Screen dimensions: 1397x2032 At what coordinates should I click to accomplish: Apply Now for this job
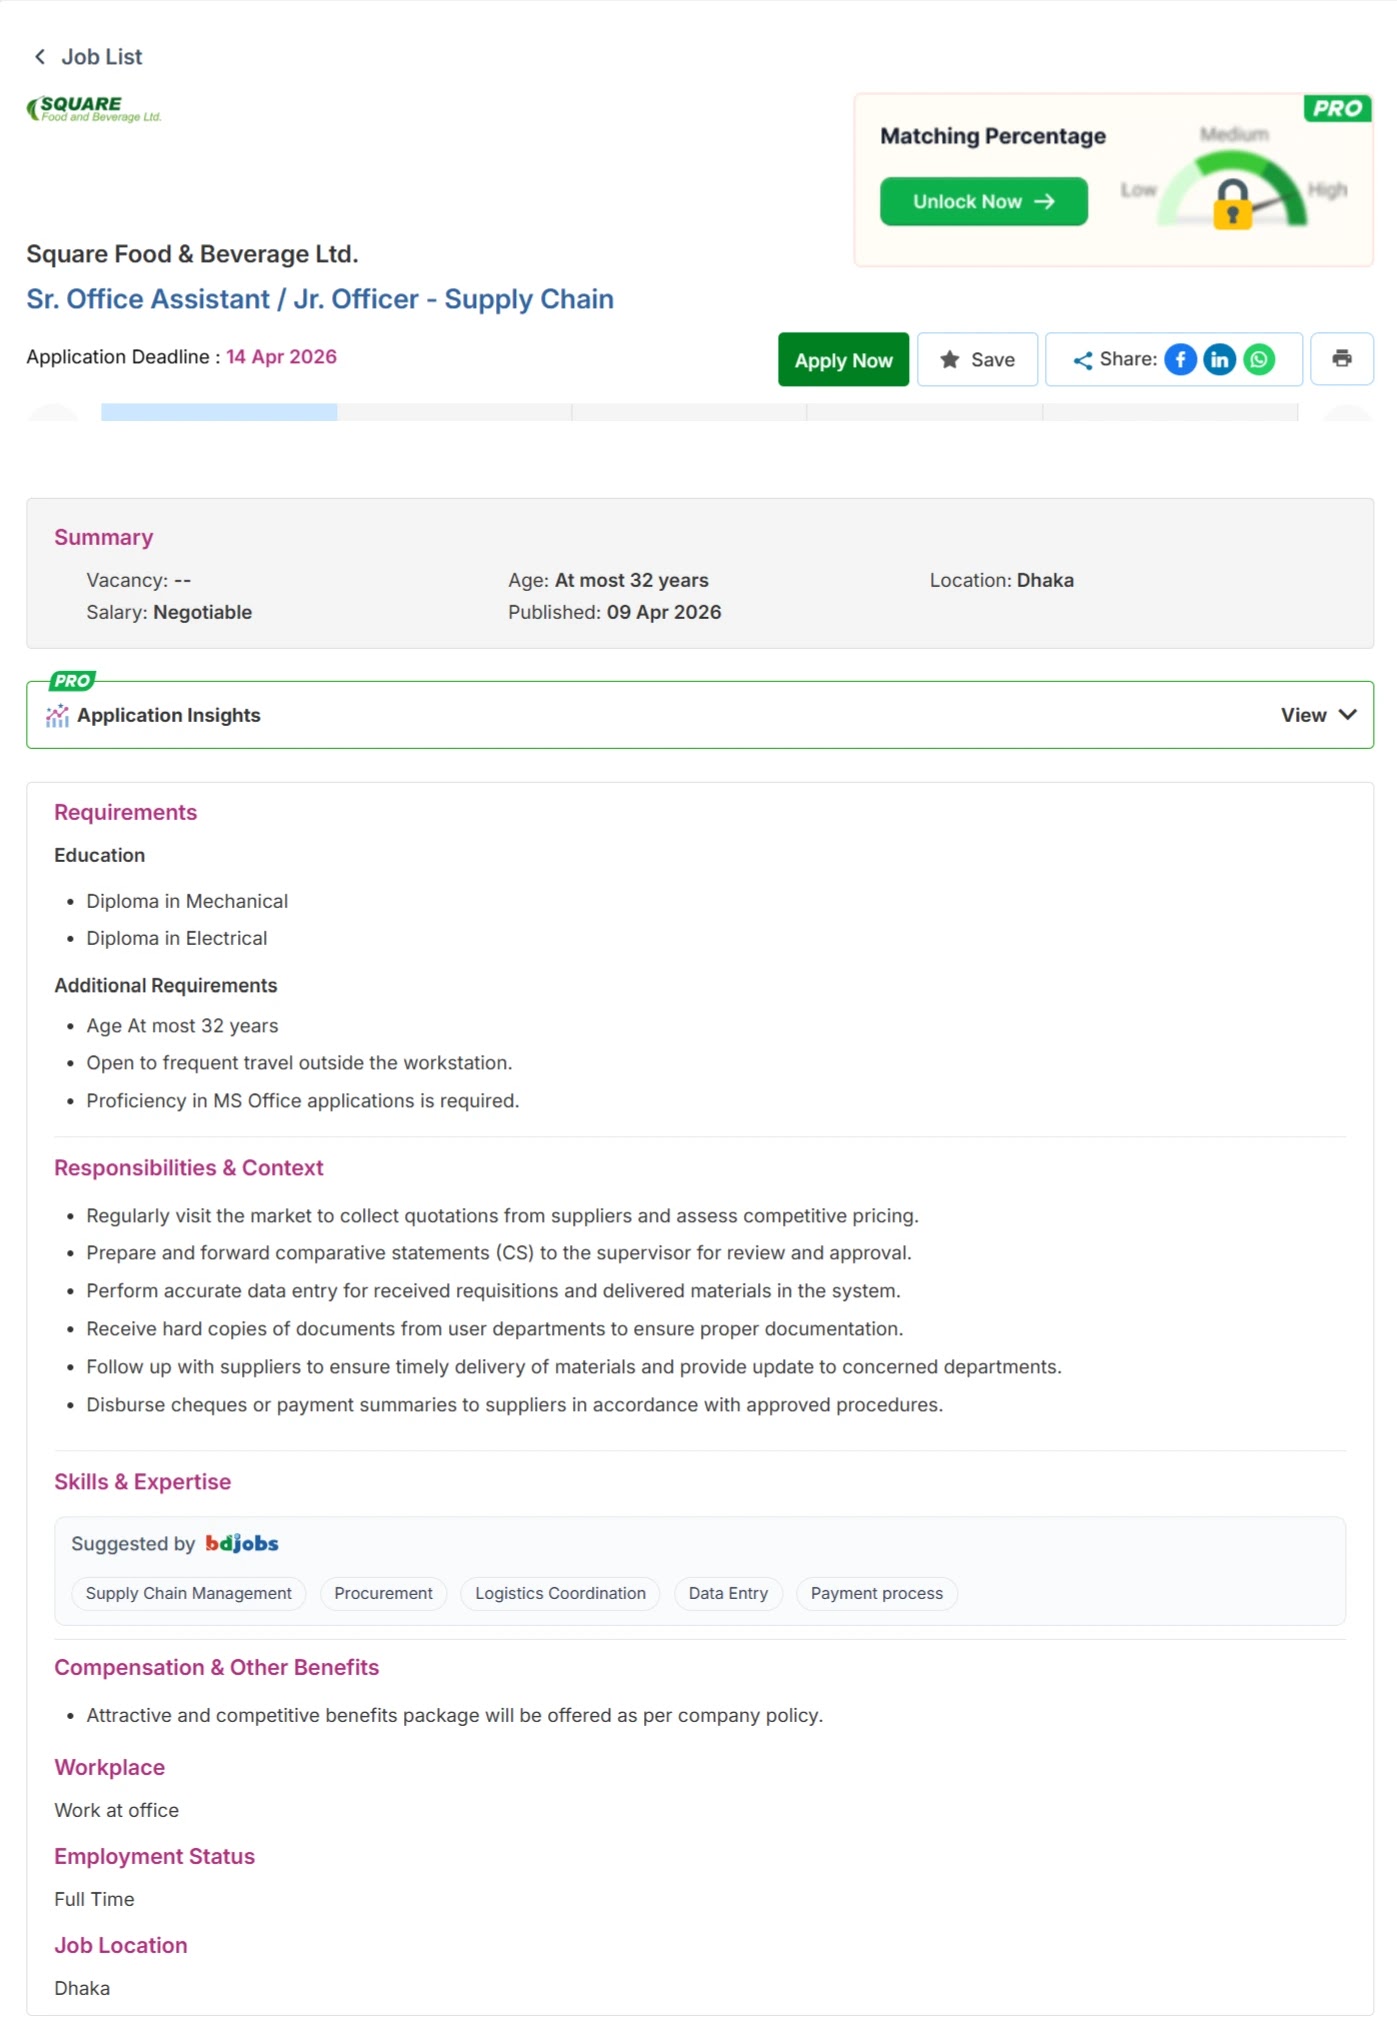point(843,360)
